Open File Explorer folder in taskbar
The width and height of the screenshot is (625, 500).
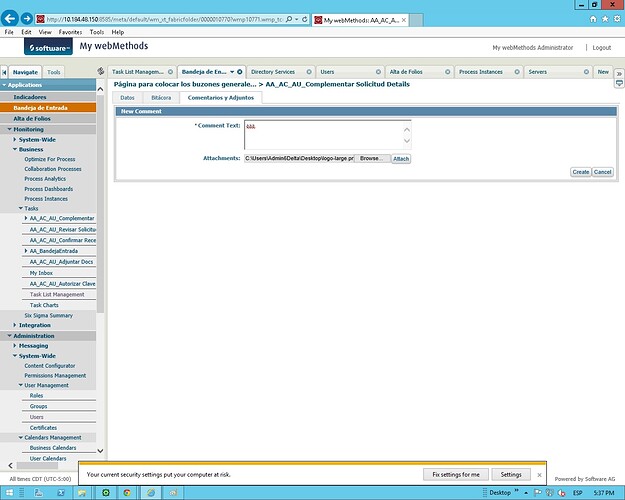82,493
